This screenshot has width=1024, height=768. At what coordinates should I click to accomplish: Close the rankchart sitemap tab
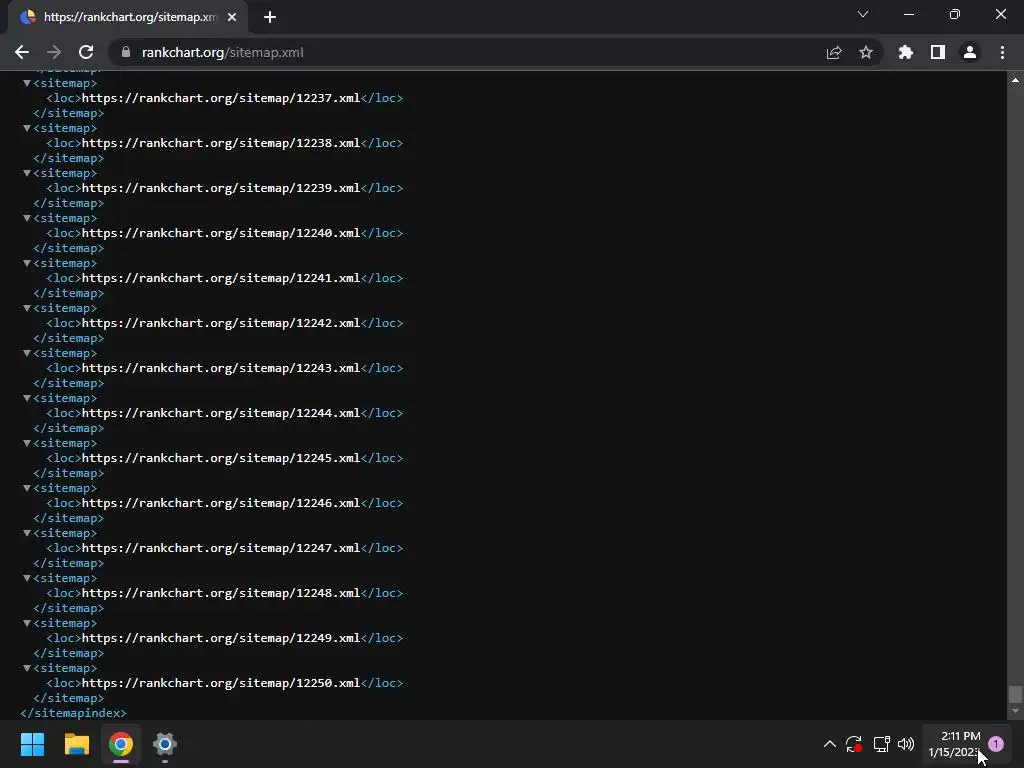coord(232,18)
